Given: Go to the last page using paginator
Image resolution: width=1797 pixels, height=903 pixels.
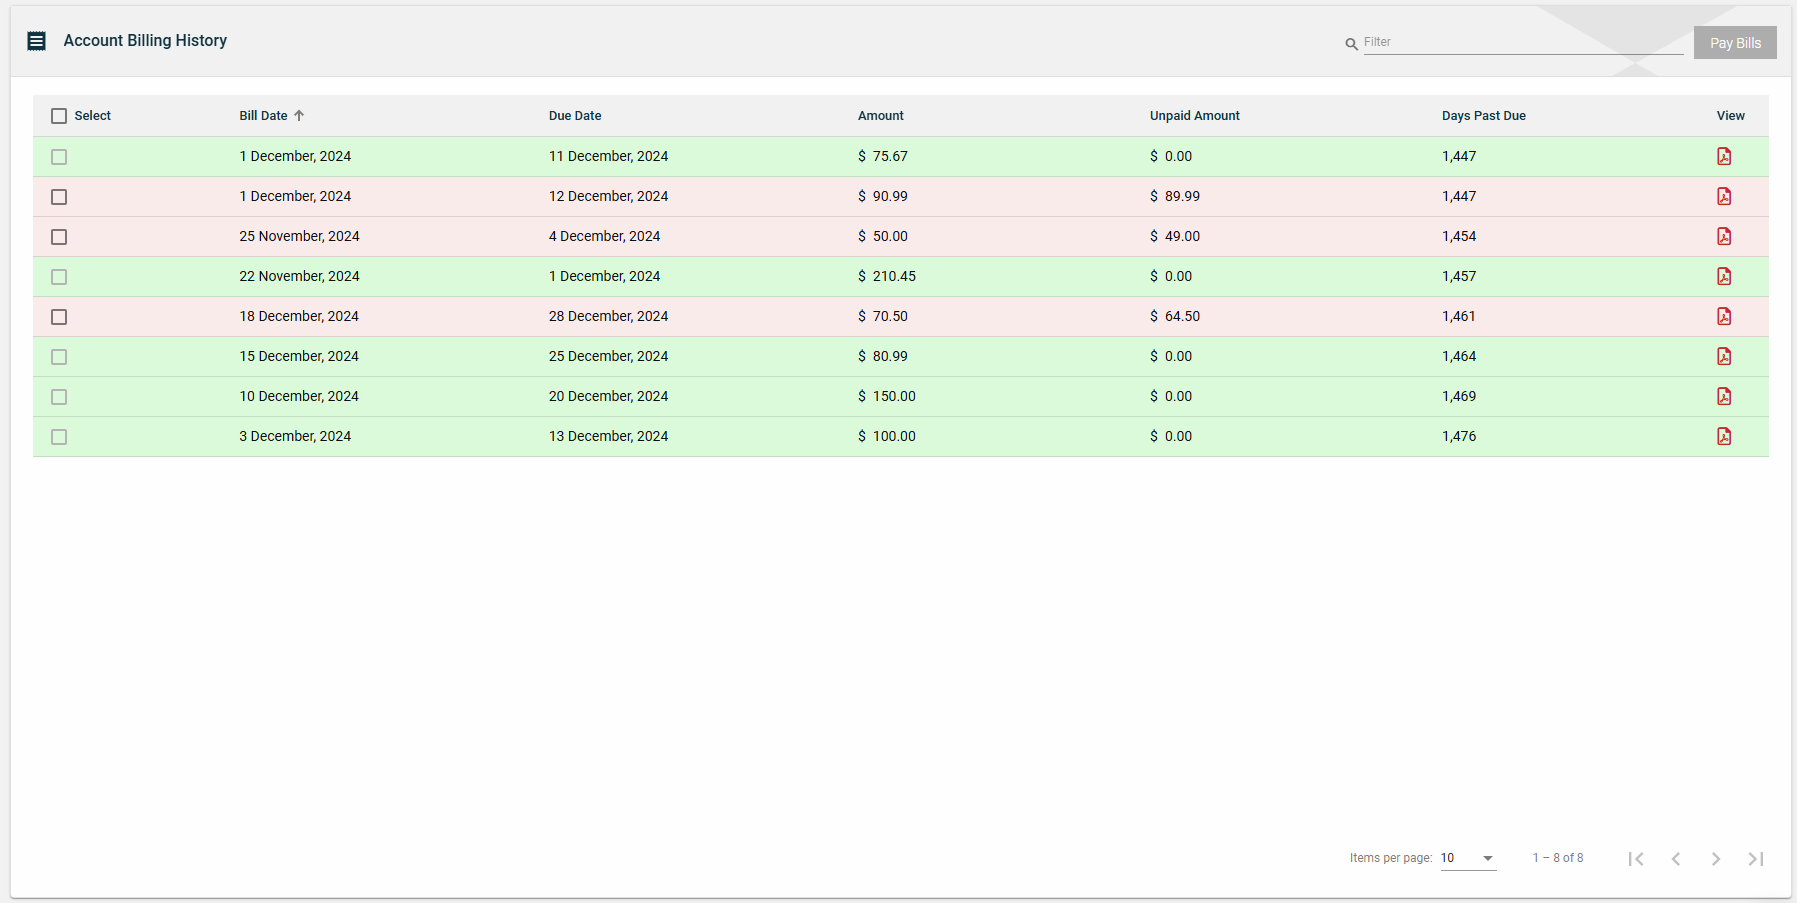Looking at the screenshot, I should pos(1755,858).
